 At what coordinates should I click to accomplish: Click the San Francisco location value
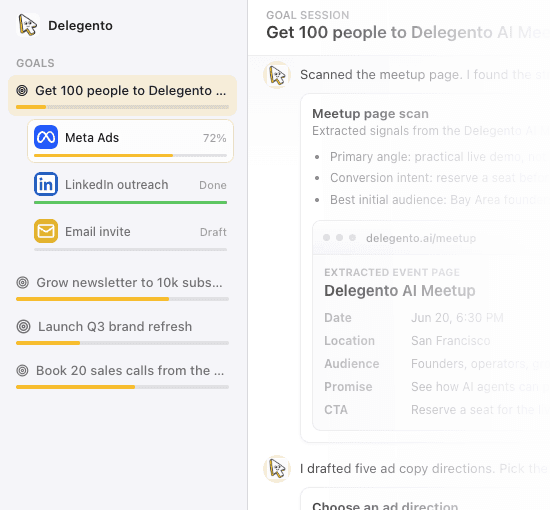click(x=451, y=341)
